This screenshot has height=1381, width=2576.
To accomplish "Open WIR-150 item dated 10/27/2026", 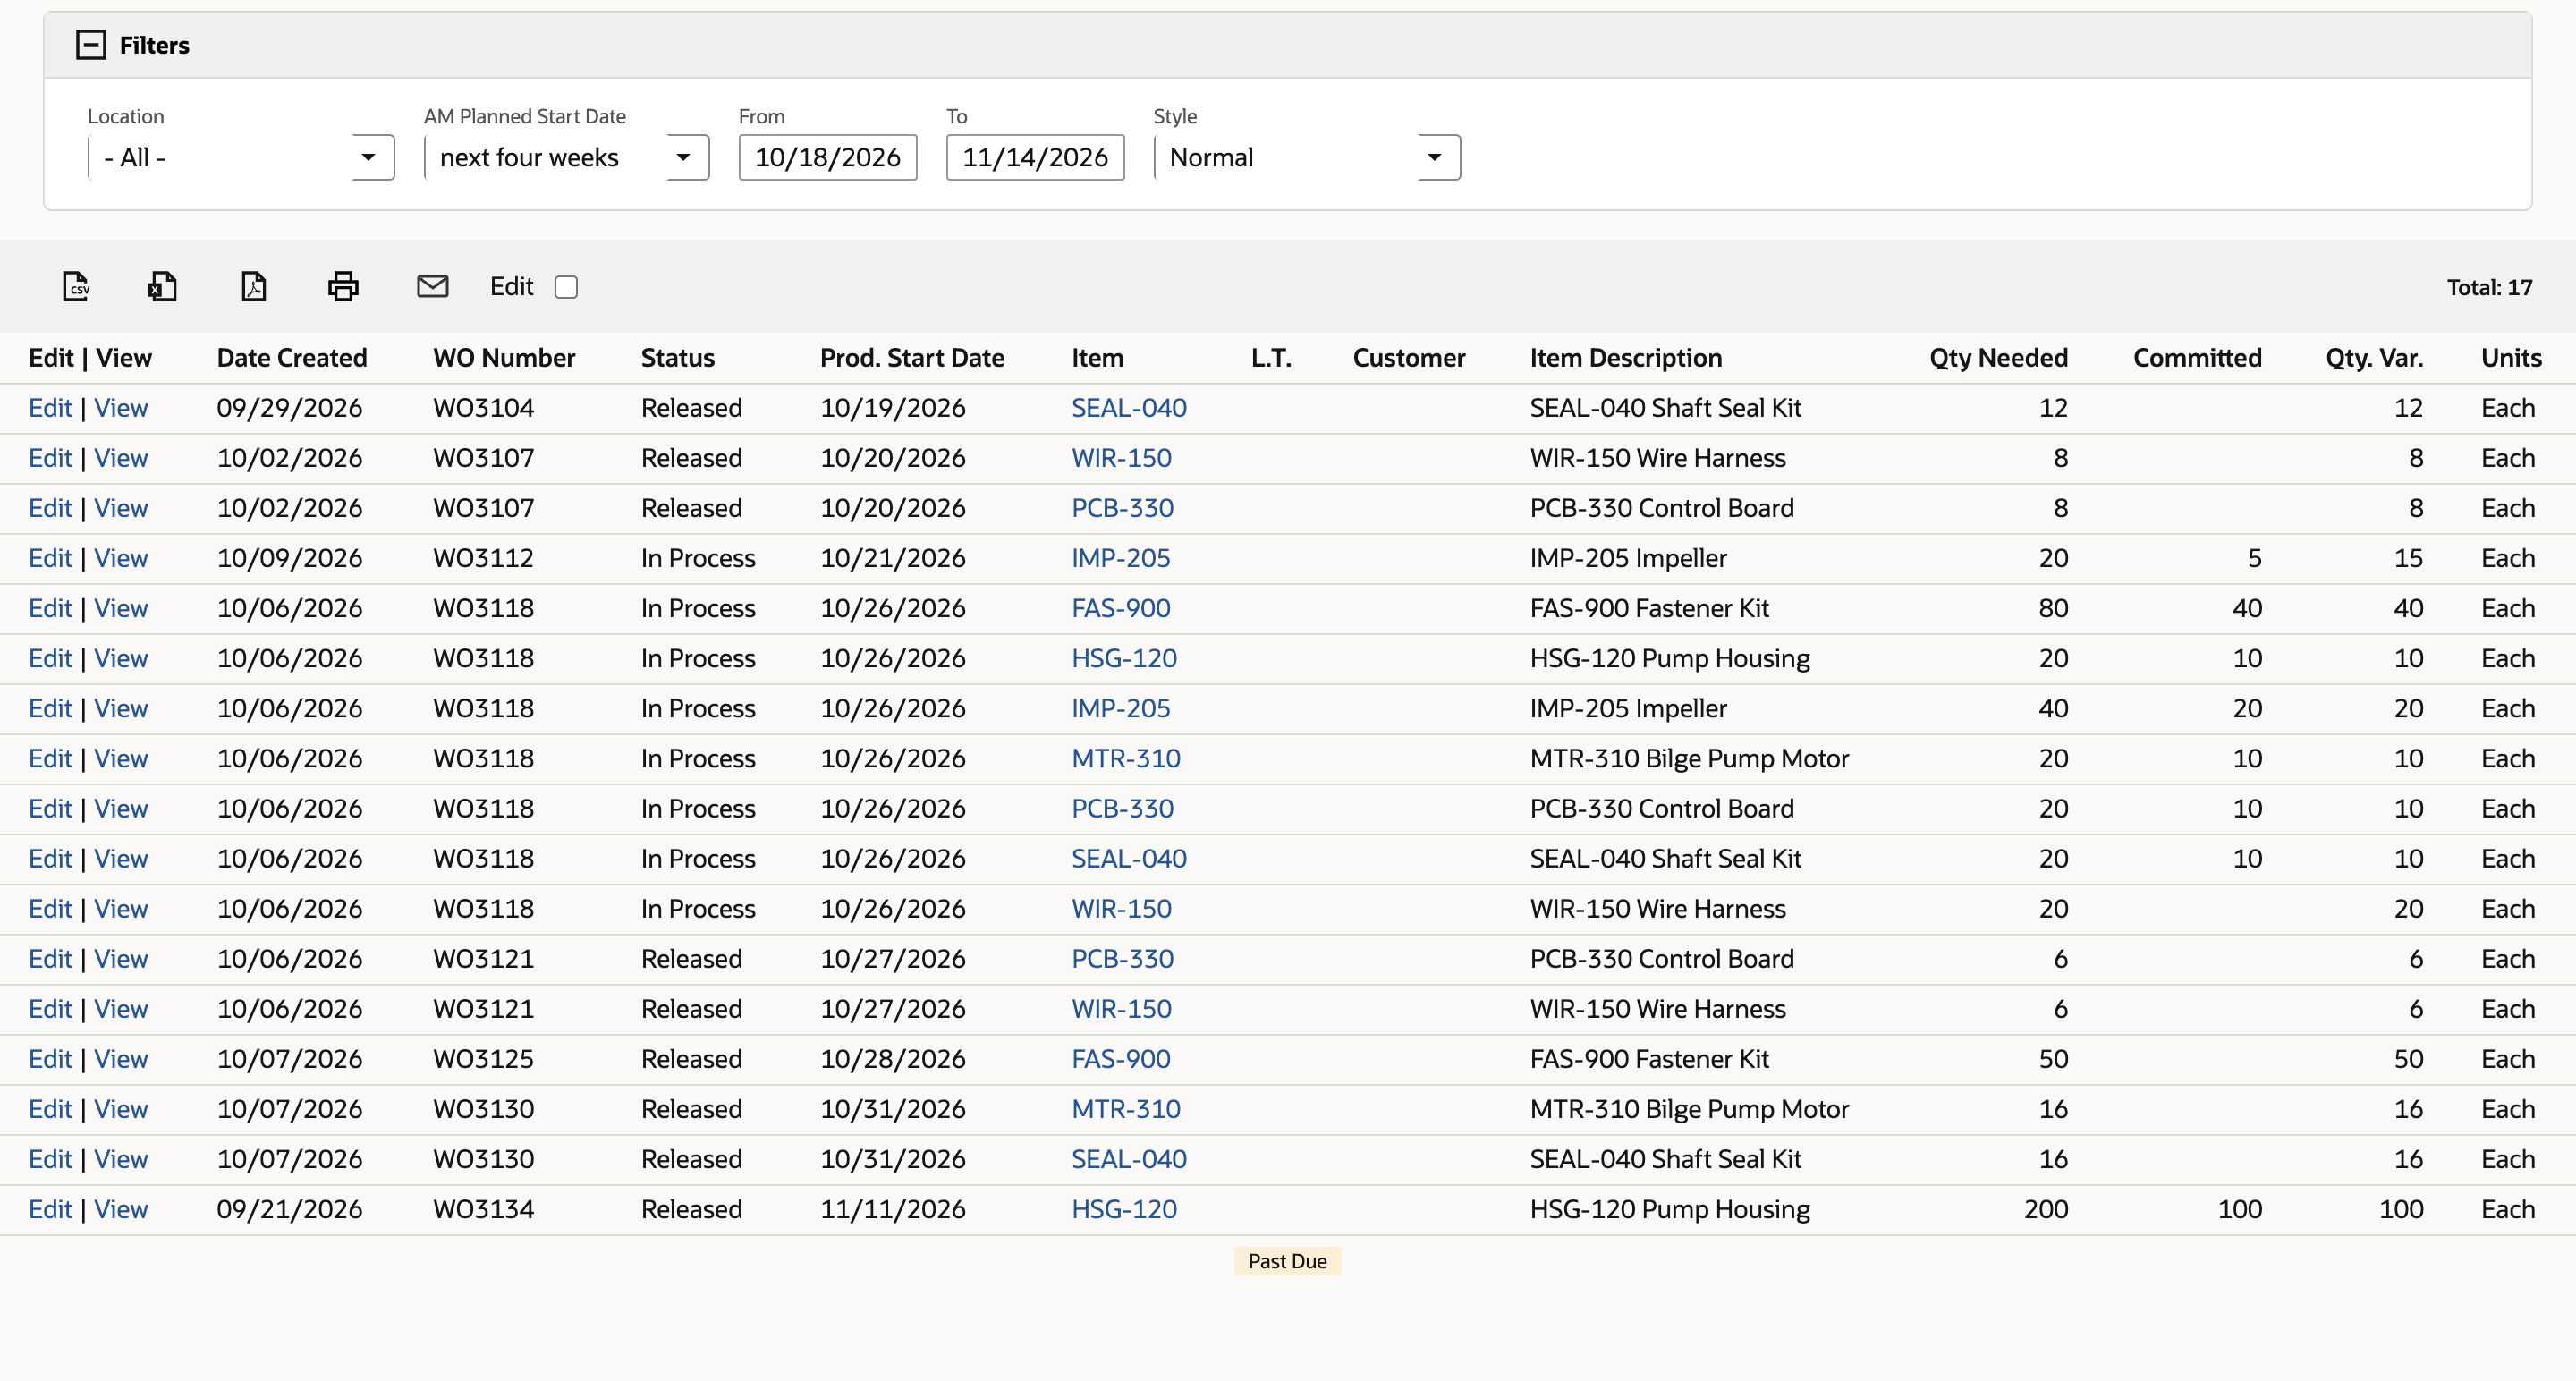I will tap(1122, 1009).
